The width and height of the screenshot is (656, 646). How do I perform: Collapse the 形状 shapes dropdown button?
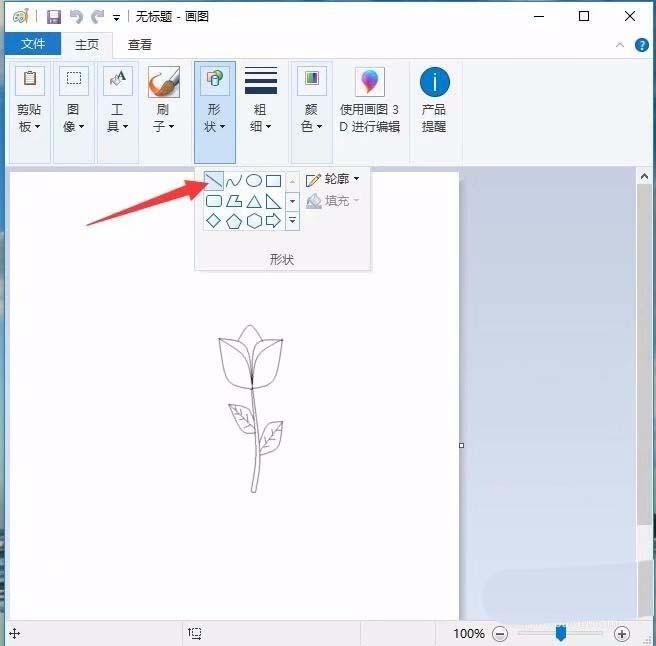215,112
